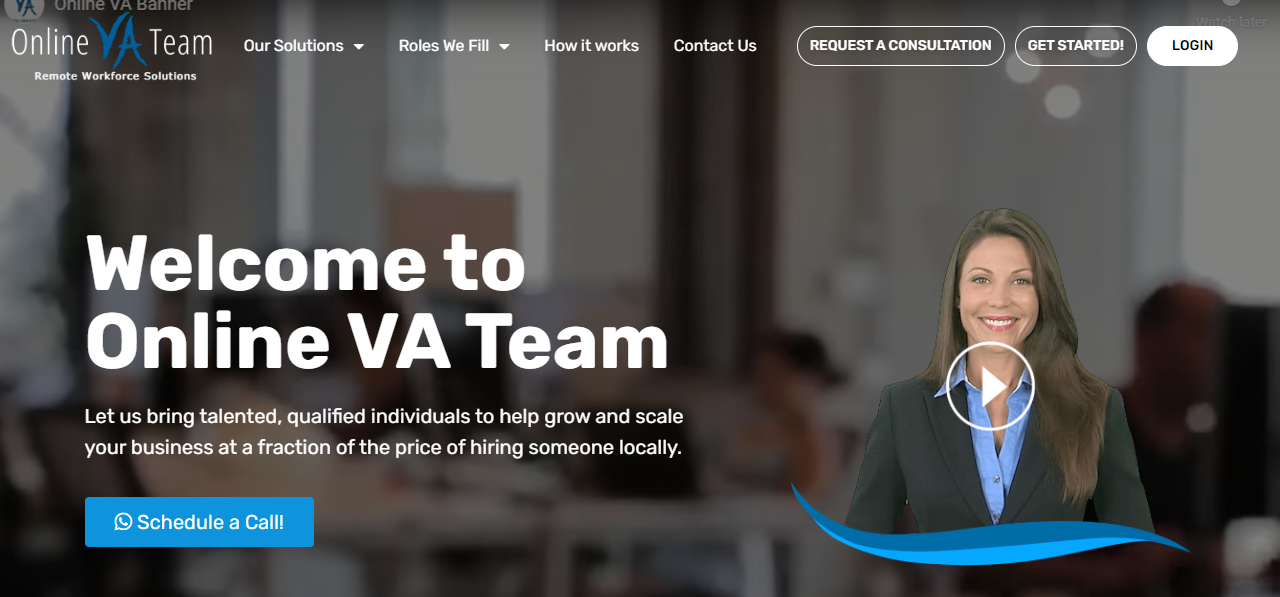Open the Our Solutions menu
This screenshot has width=1280, height=597.
(x=304, y=46)
